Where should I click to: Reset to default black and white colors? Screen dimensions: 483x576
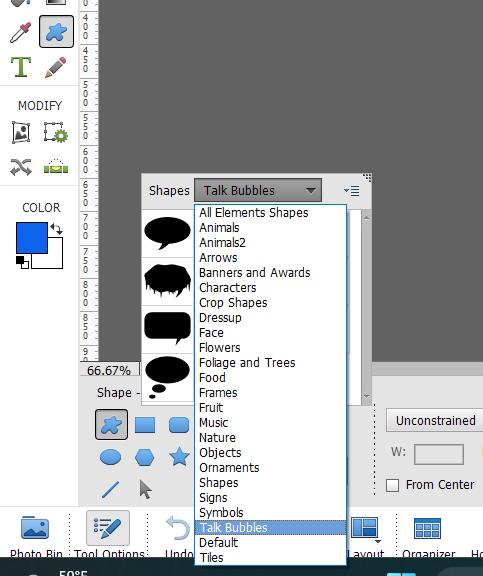22,262
